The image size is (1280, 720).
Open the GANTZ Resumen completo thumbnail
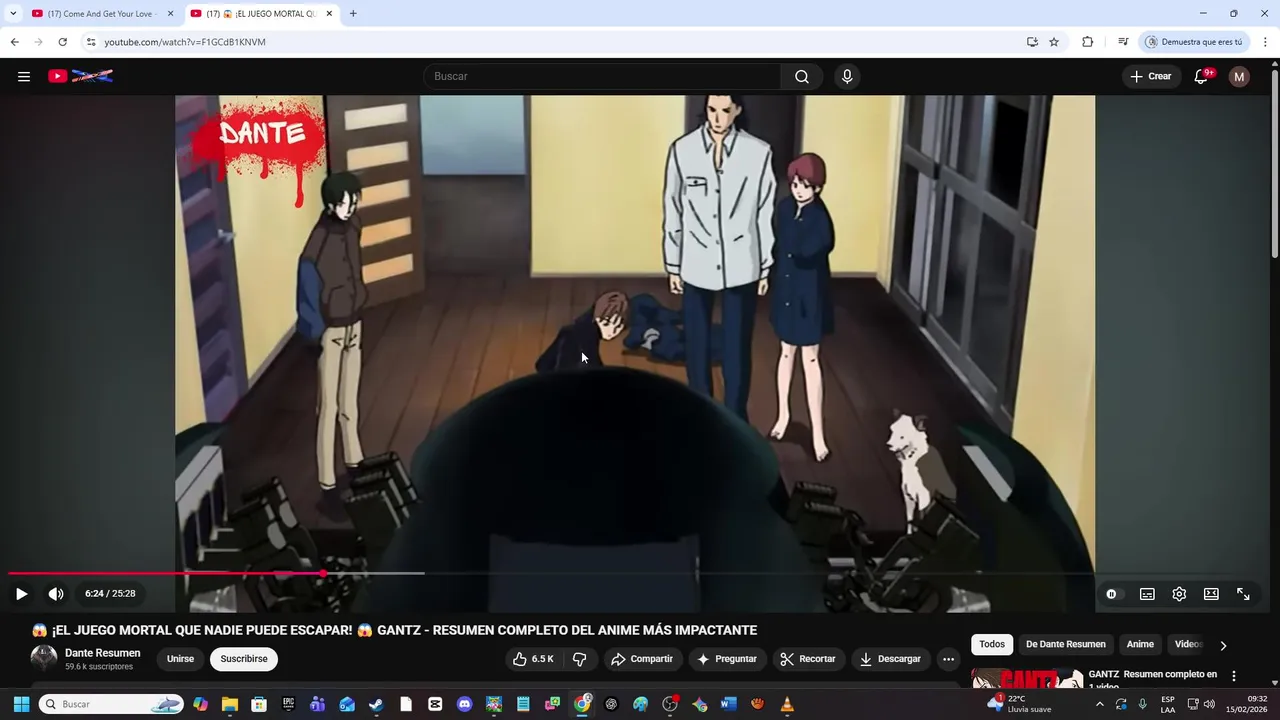click(x=1027, y=679)
